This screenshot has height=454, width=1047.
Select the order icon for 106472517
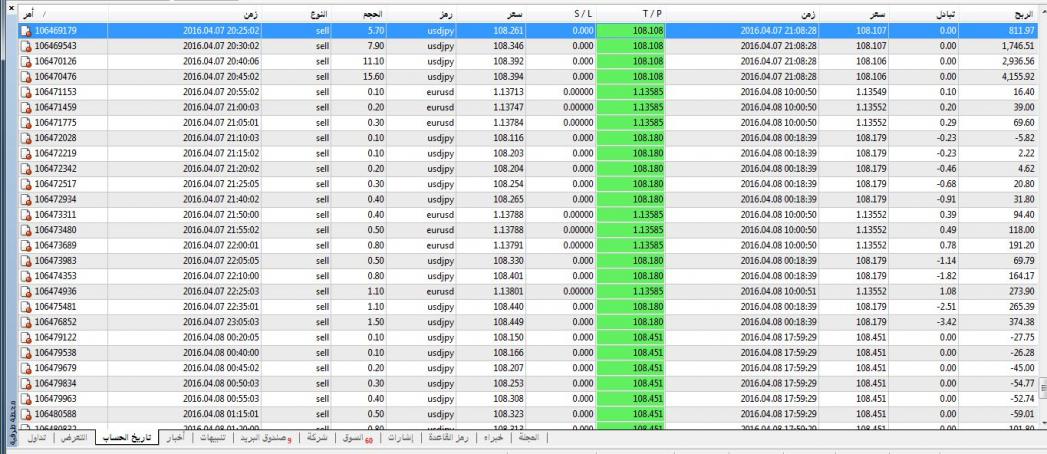[26, 184]
